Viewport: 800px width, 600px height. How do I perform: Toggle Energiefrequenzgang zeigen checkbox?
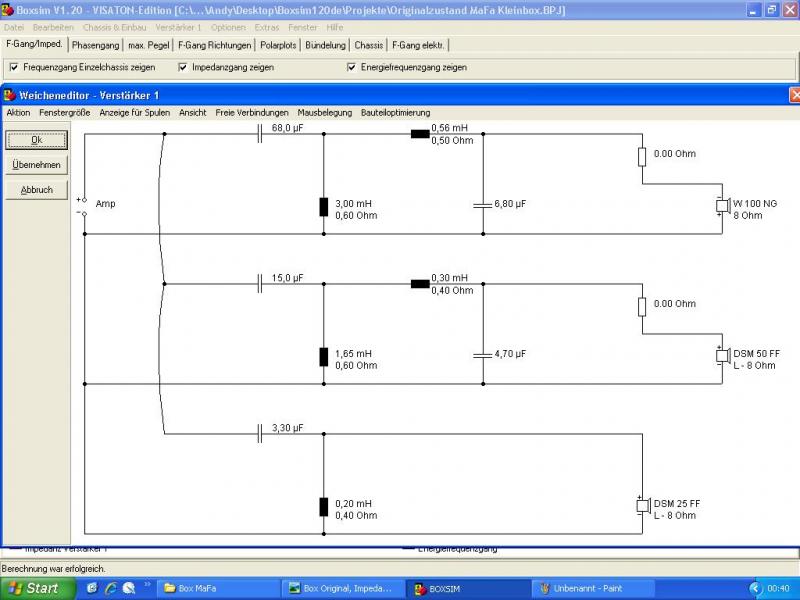tap(351, 67)
